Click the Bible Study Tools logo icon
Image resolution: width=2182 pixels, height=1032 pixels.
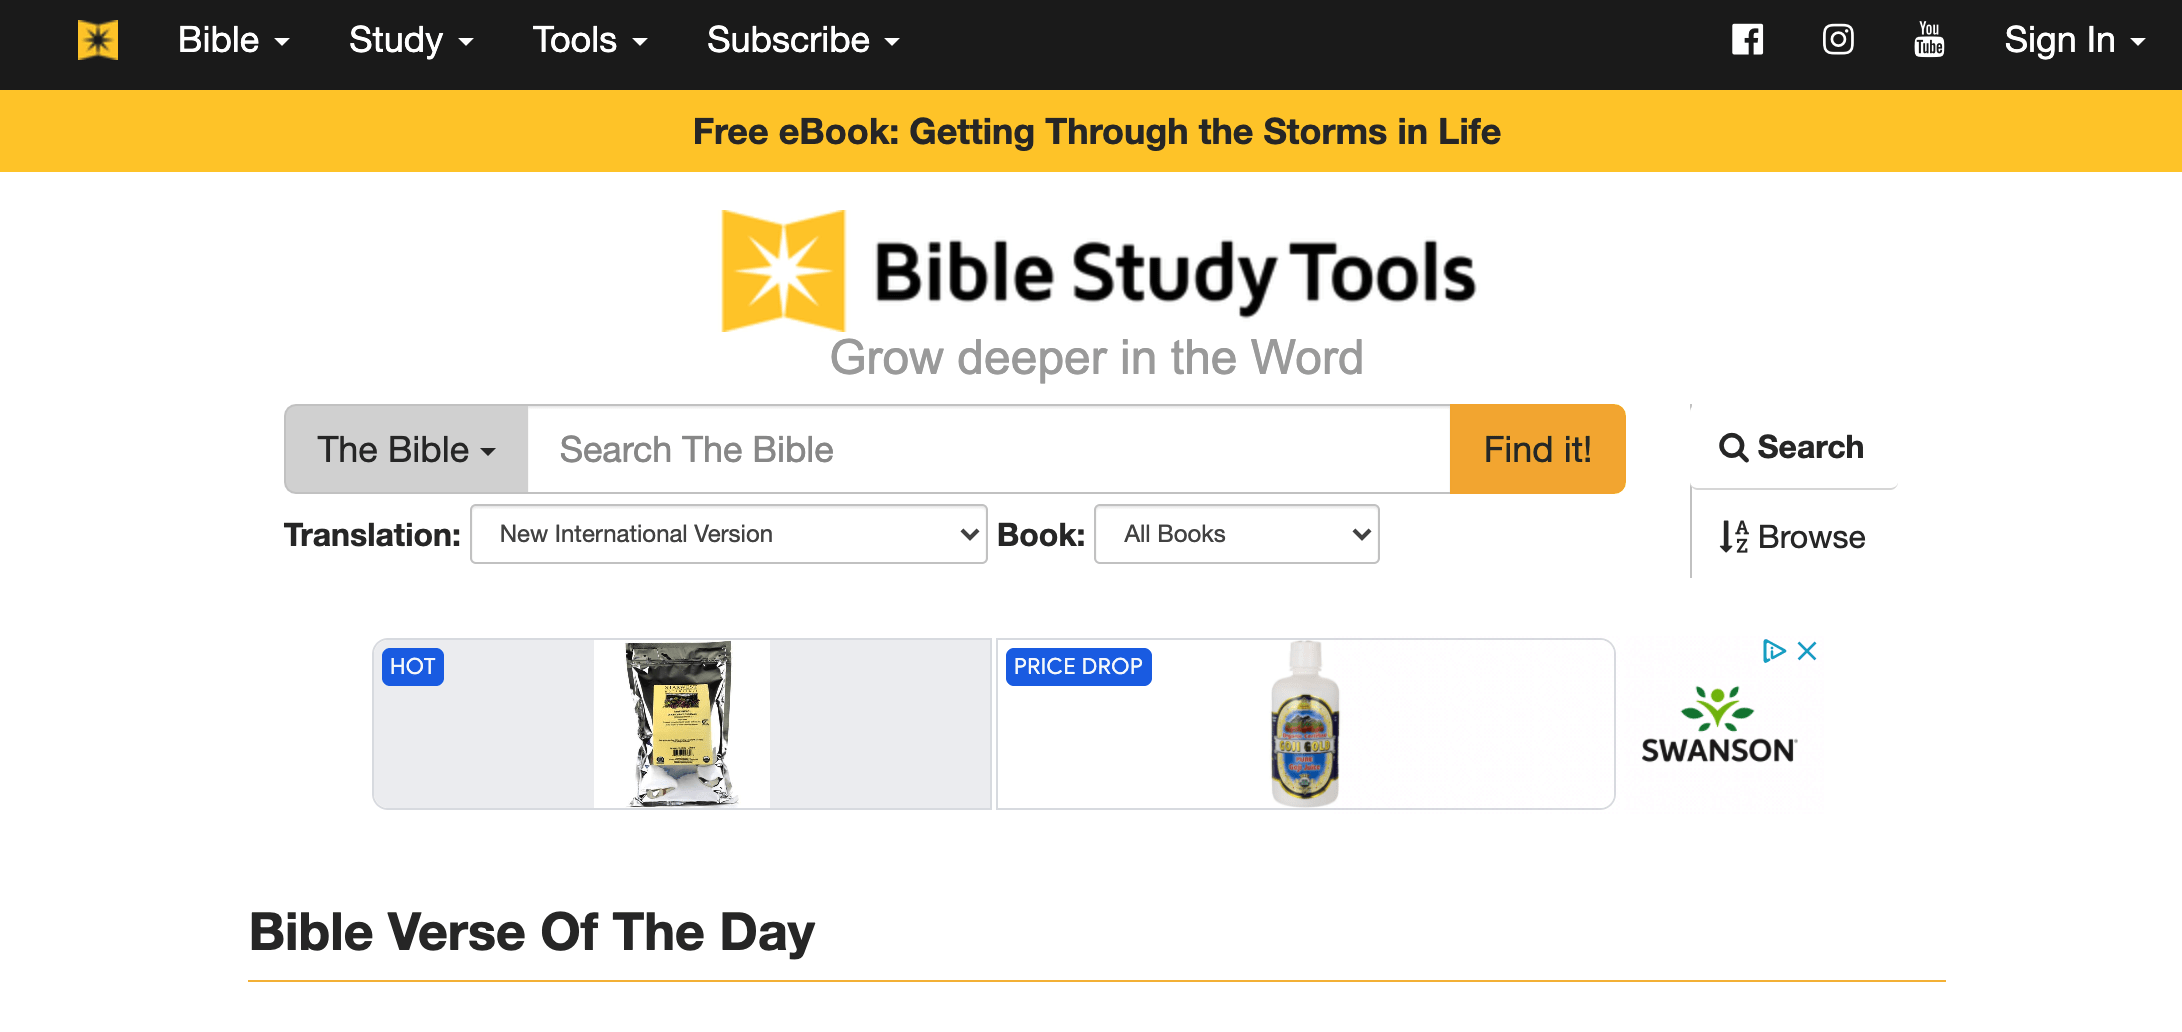tap(780, 267)
